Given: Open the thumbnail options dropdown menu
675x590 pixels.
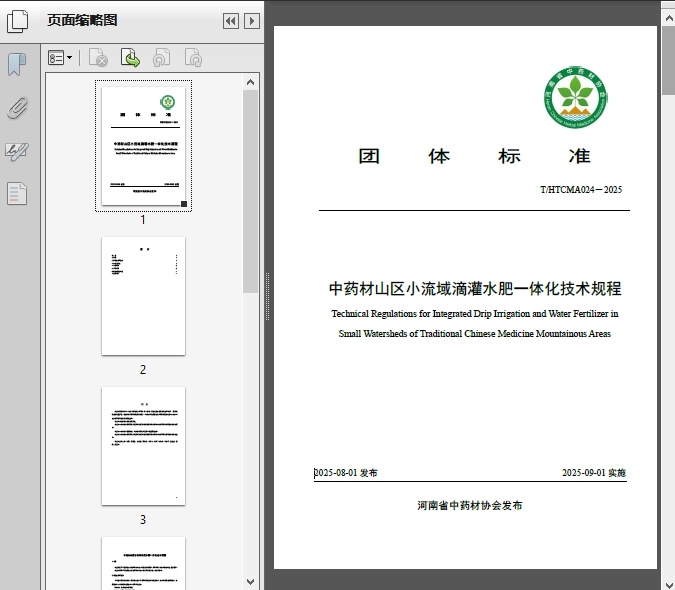Looking at the screenshot, I should [60, 59].
